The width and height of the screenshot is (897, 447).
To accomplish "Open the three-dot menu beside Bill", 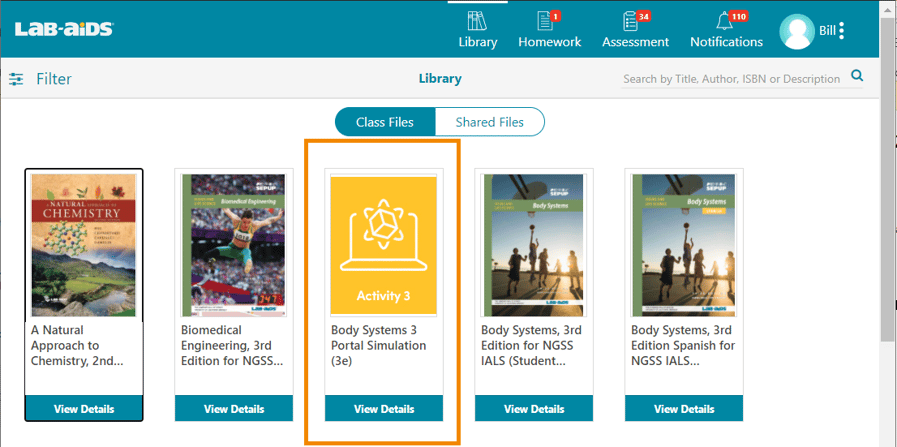I will point(842,31).
